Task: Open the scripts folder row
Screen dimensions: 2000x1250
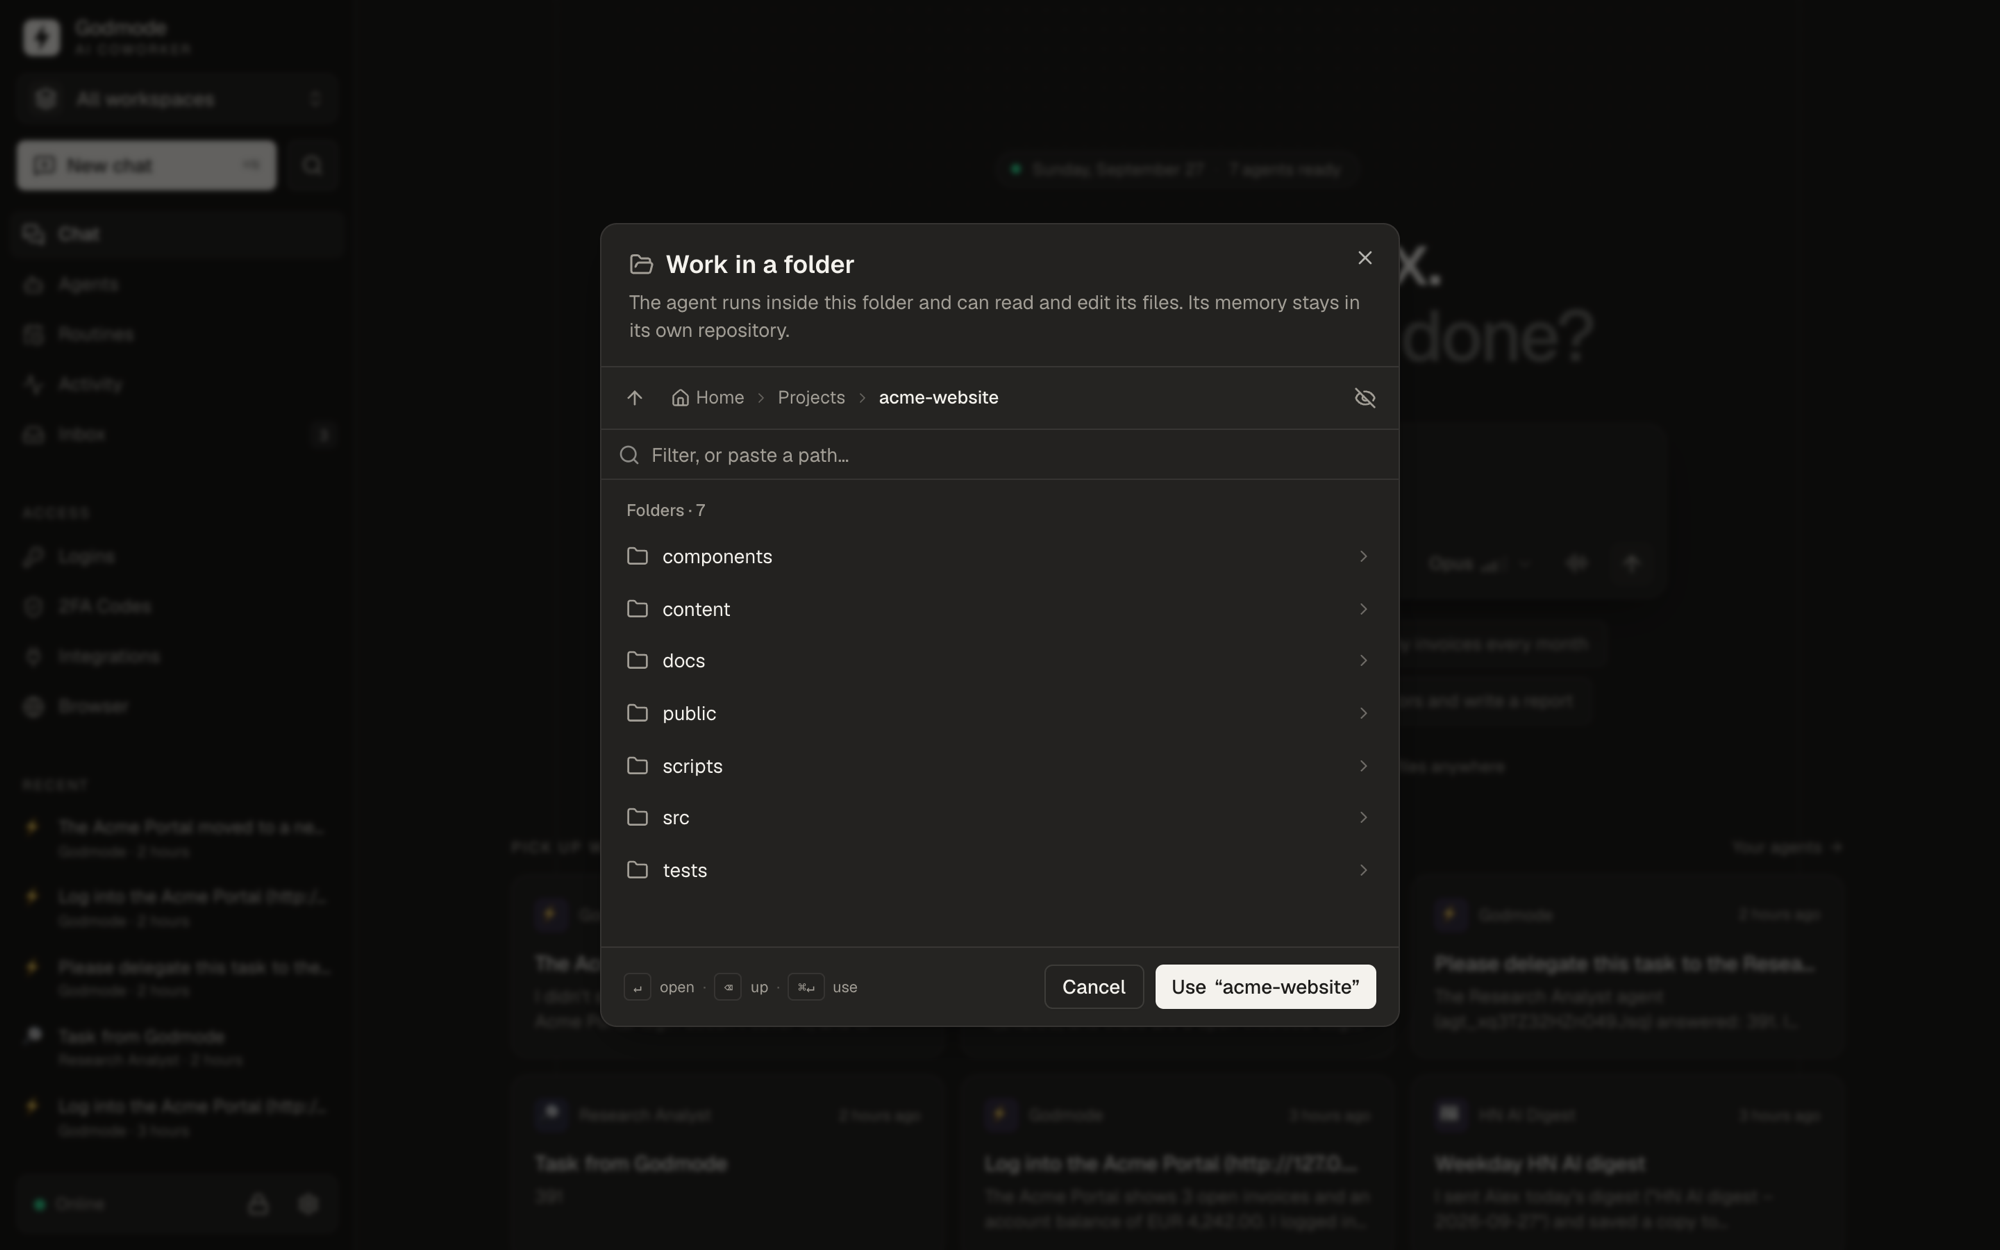Action: pos(999,766)
